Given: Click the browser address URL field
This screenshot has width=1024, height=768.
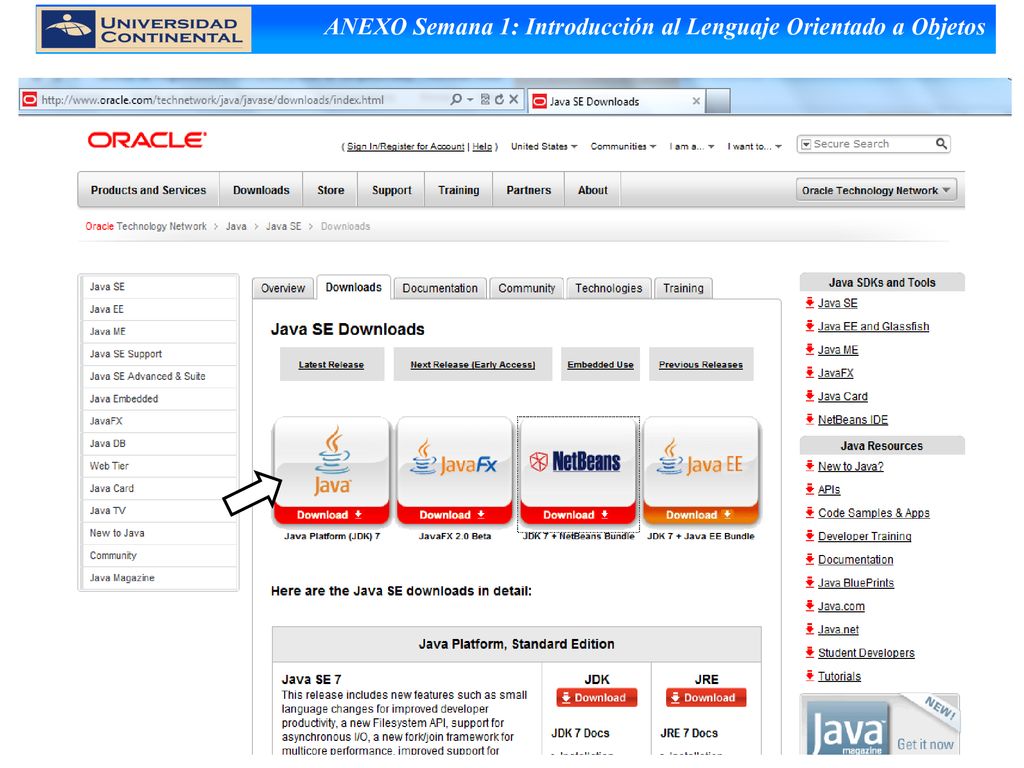Looking at the screenshot, I should point(242,100).
